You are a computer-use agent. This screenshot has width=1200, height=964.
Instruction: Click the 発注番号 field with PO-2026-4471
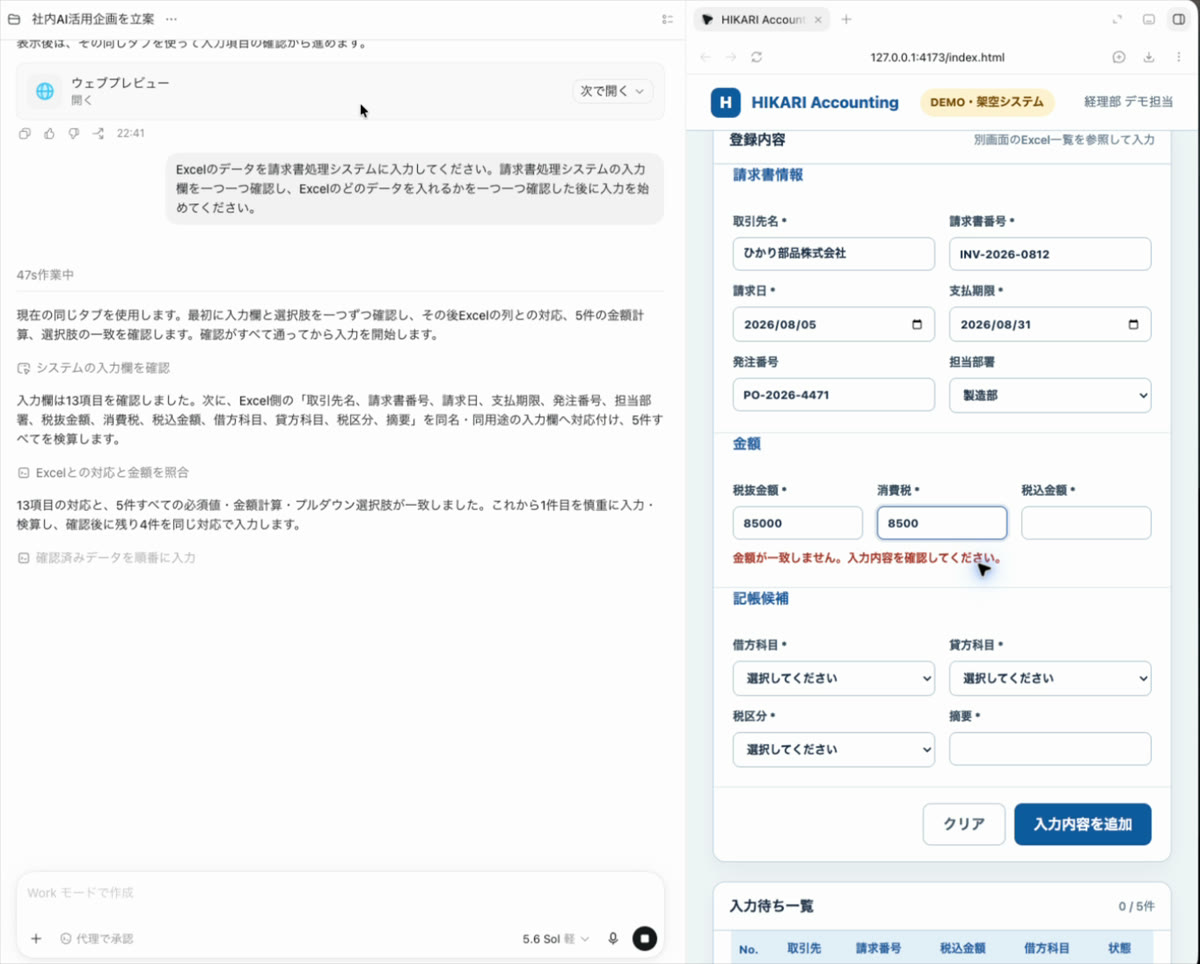(x=834, y=395)
